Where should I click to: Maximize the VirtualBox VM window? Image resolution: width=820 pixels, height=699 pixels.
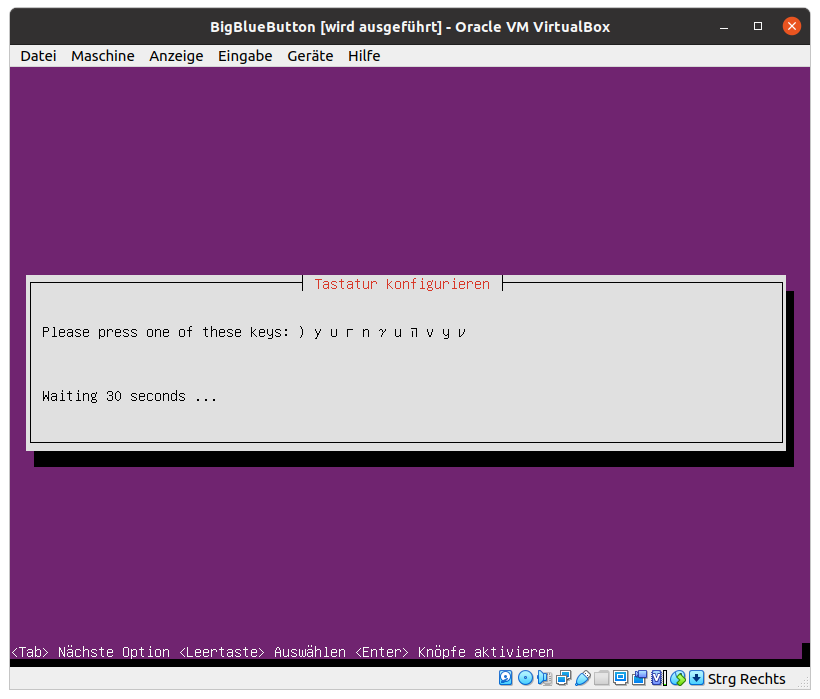758,26
